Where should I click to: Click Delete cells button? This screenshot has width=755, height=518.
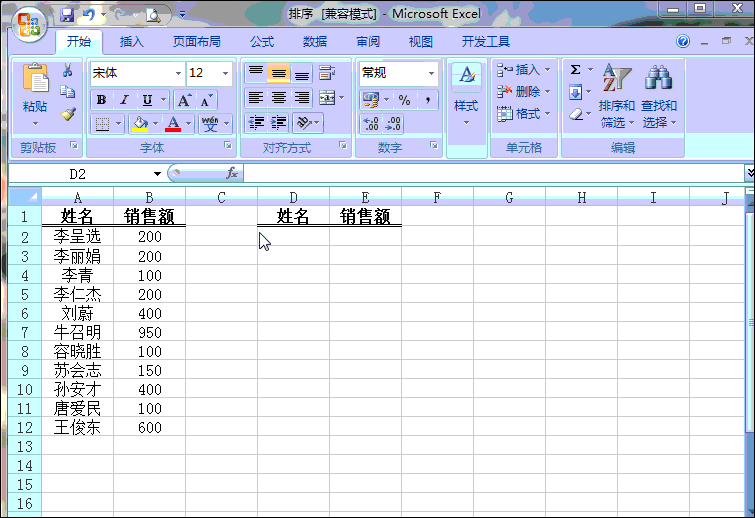pyautogui.click(x=523, y=91)
